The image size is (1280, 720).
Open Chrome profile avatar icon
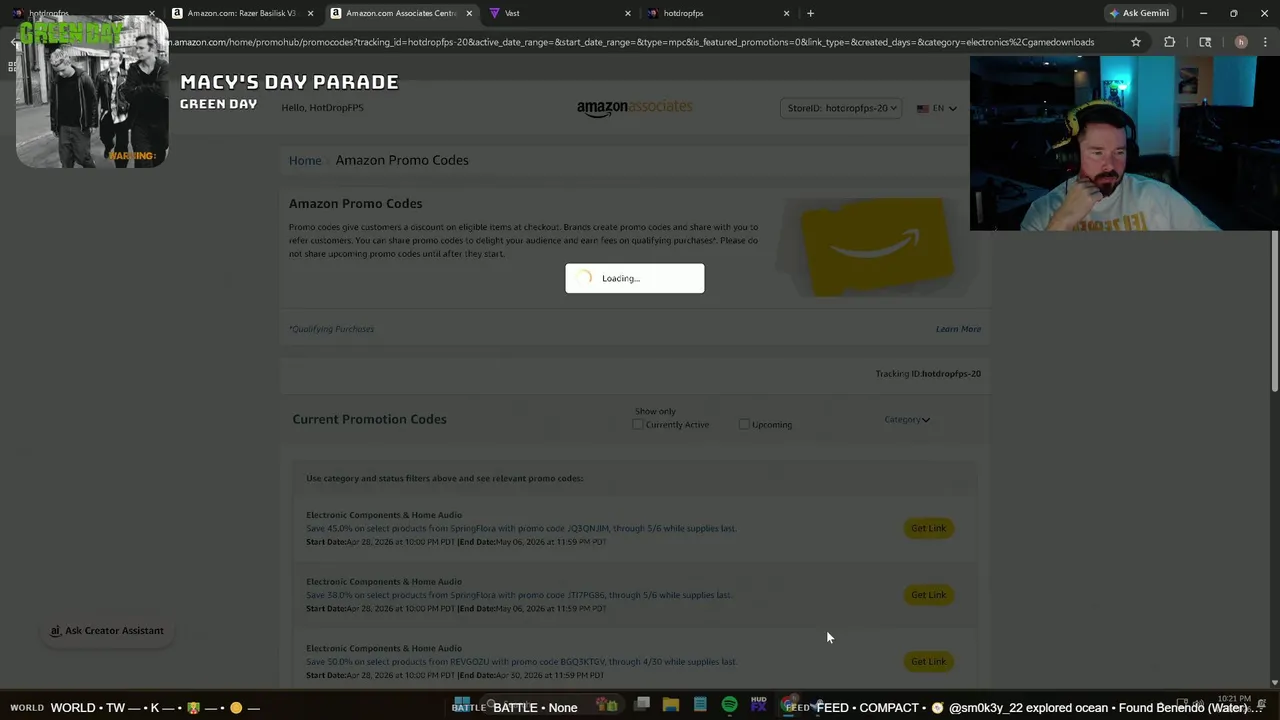(1241, 42)
